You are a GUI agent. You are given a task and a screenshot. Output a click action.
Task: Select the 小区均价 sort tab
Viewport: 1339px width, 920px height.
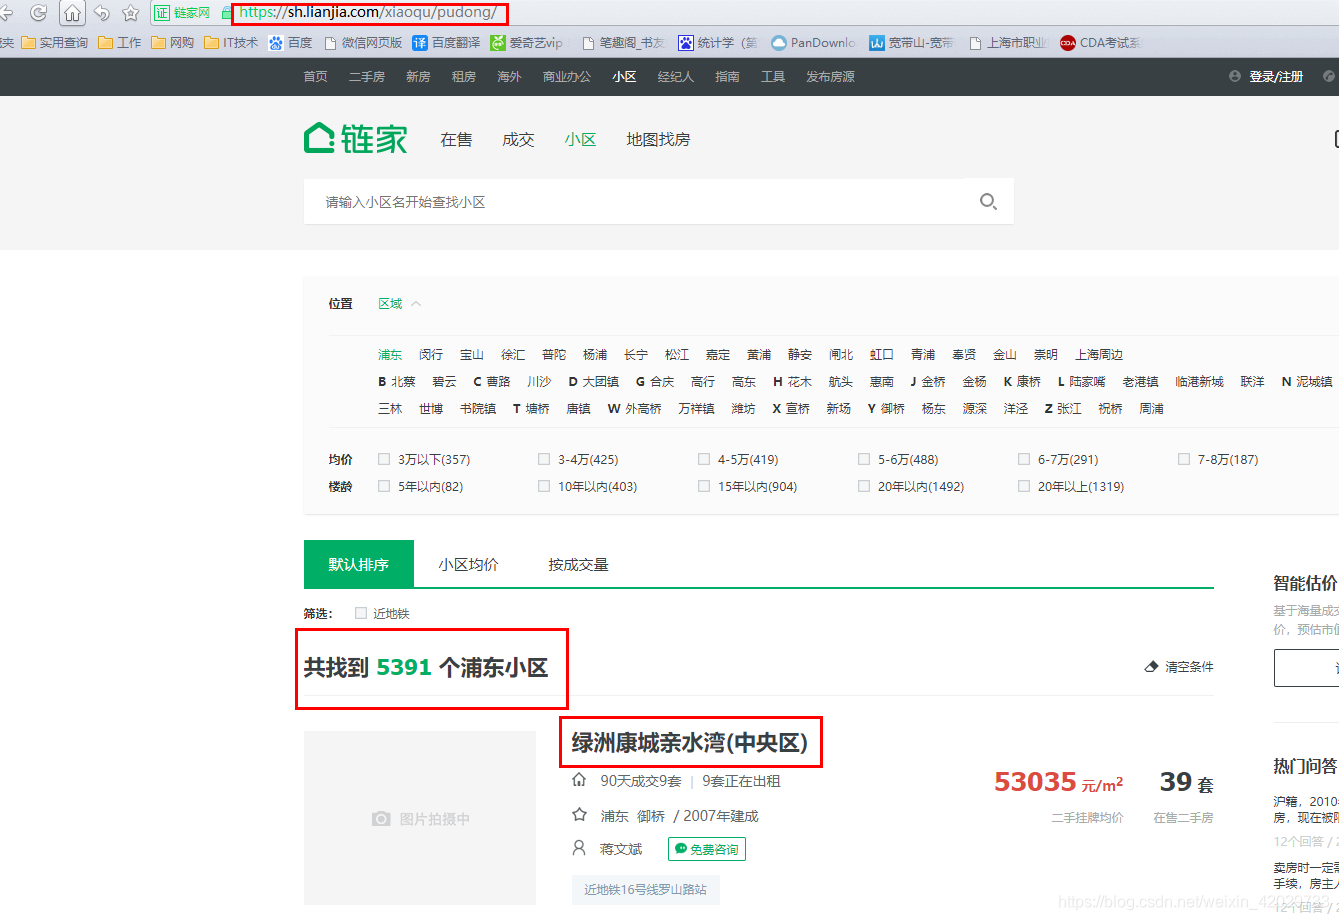point(468,565)
